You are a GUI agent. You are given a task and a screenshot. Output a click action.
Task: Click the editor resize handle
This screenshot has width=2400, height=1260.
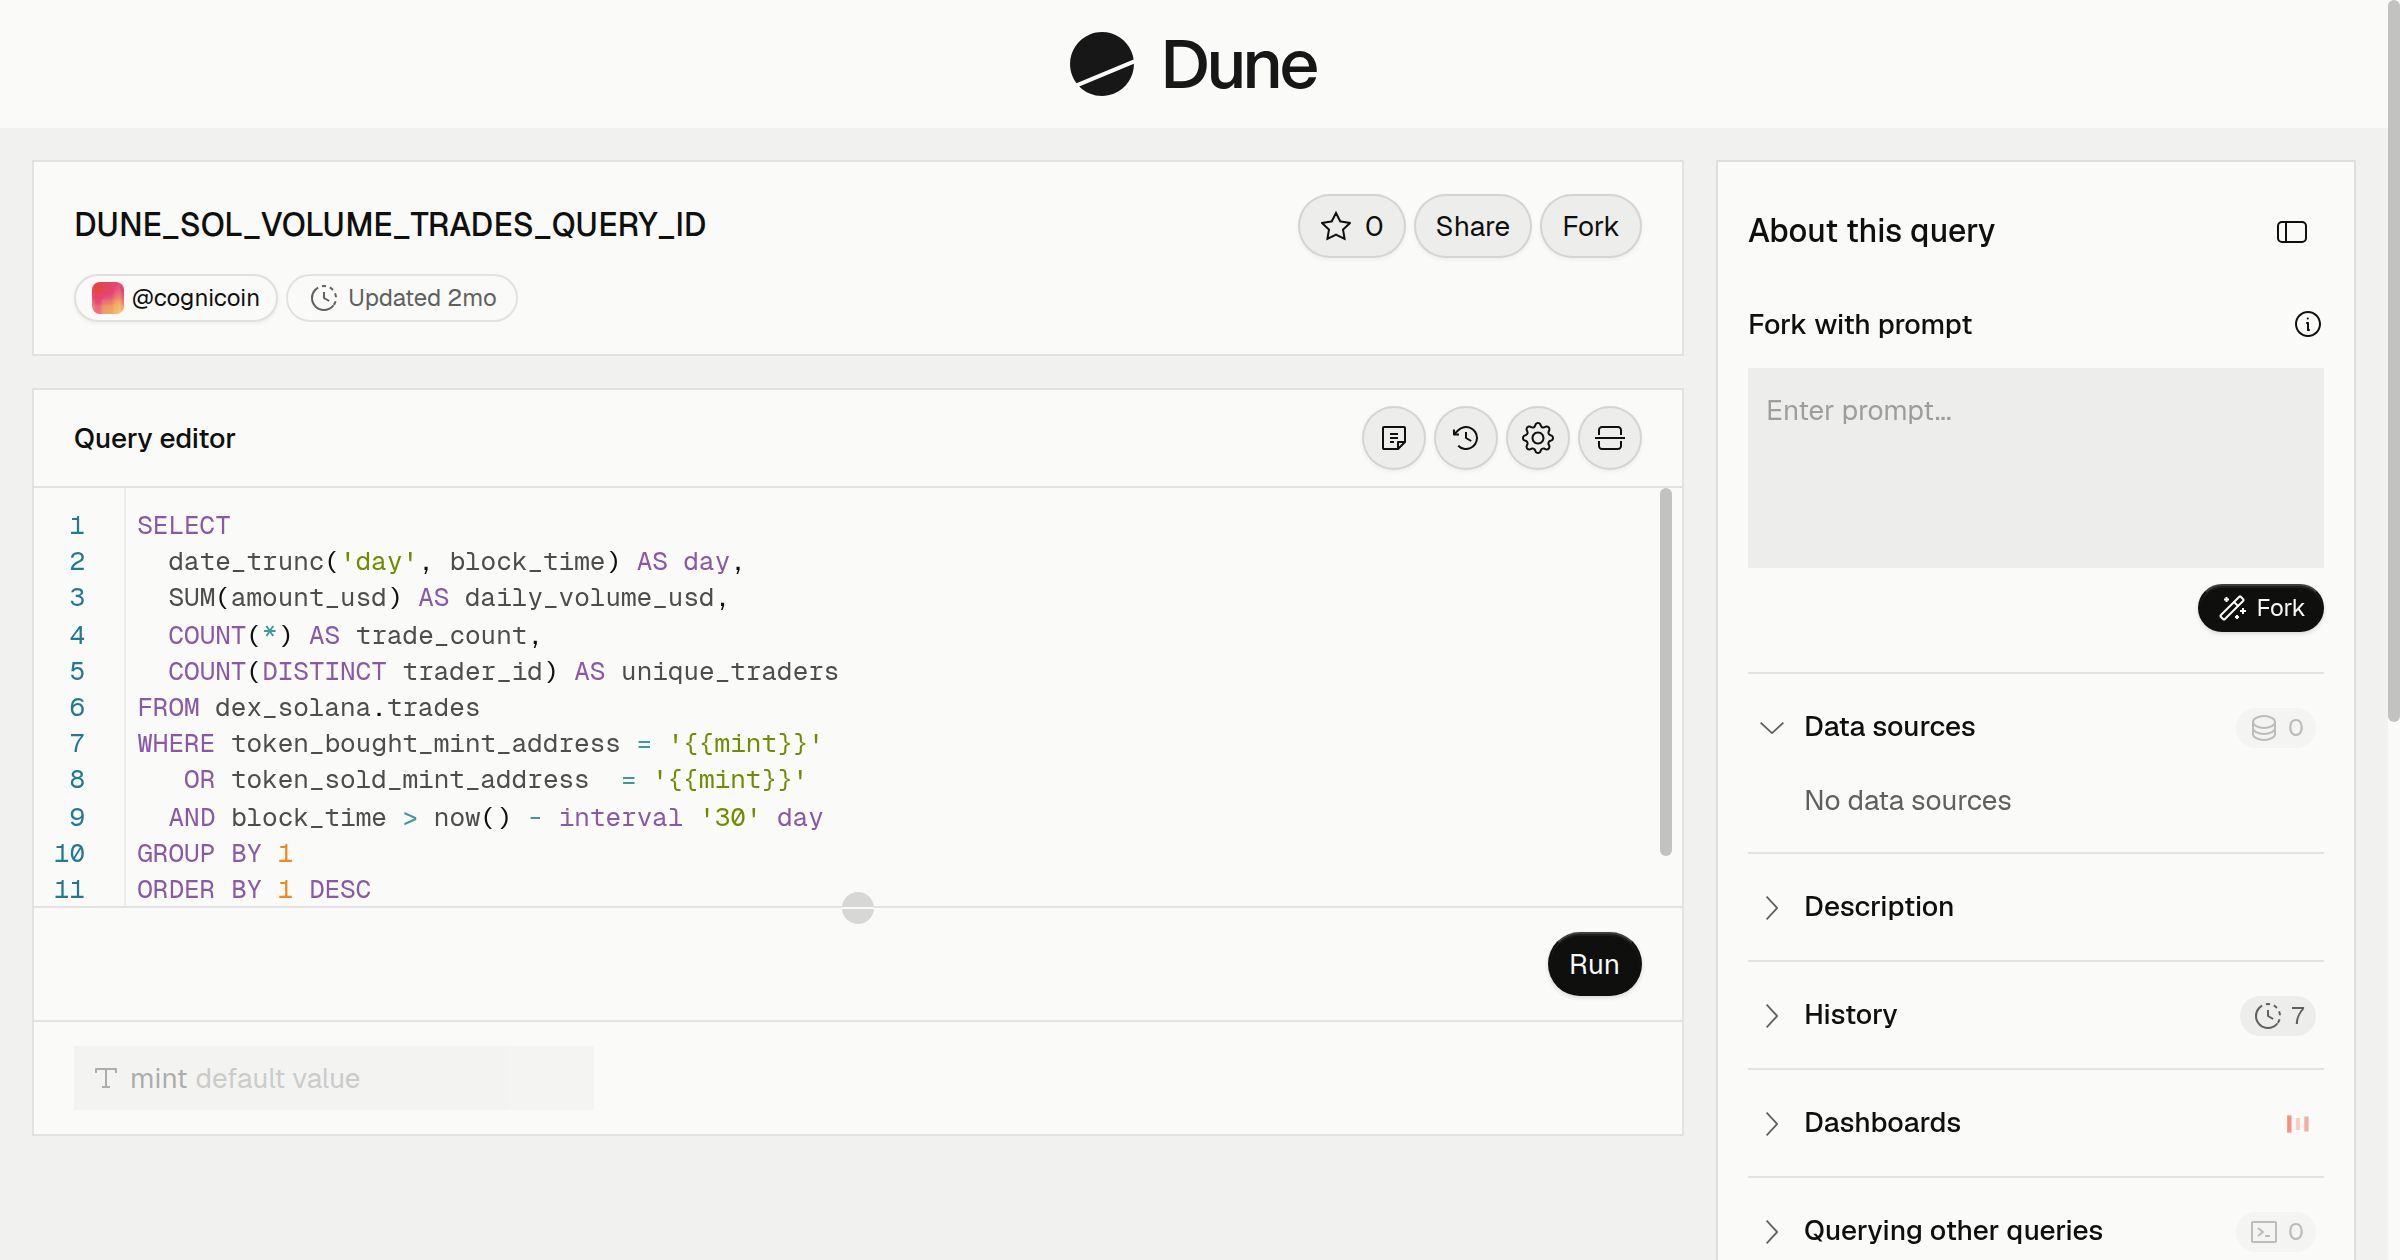pos(858,908)
